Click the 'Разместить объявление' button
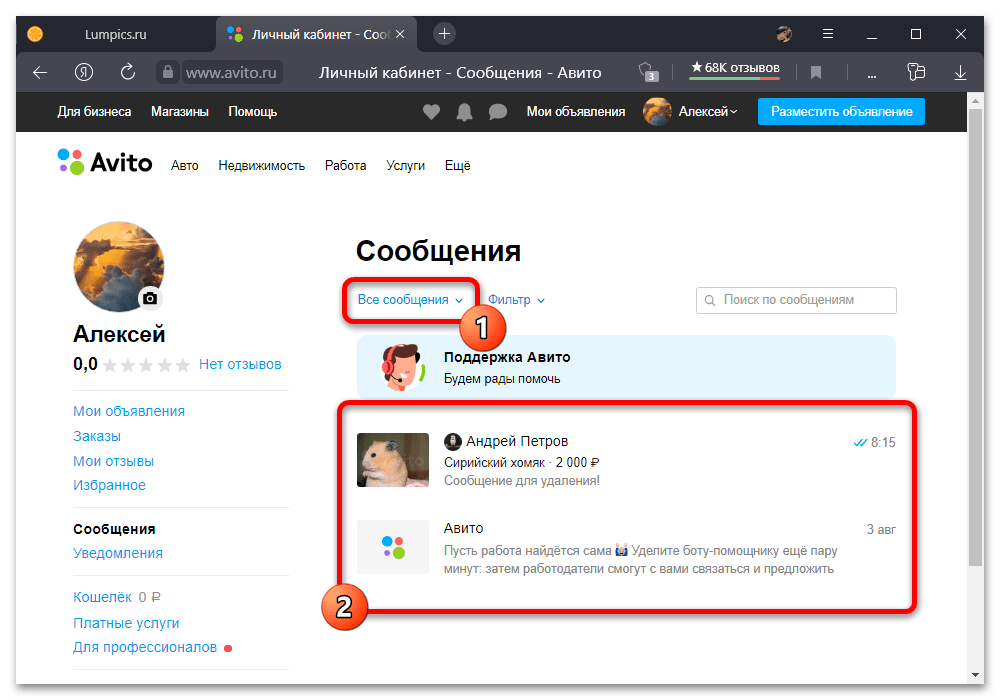Image resolution: width=1000 pixels, height=700 pixels. click(841, 112)
